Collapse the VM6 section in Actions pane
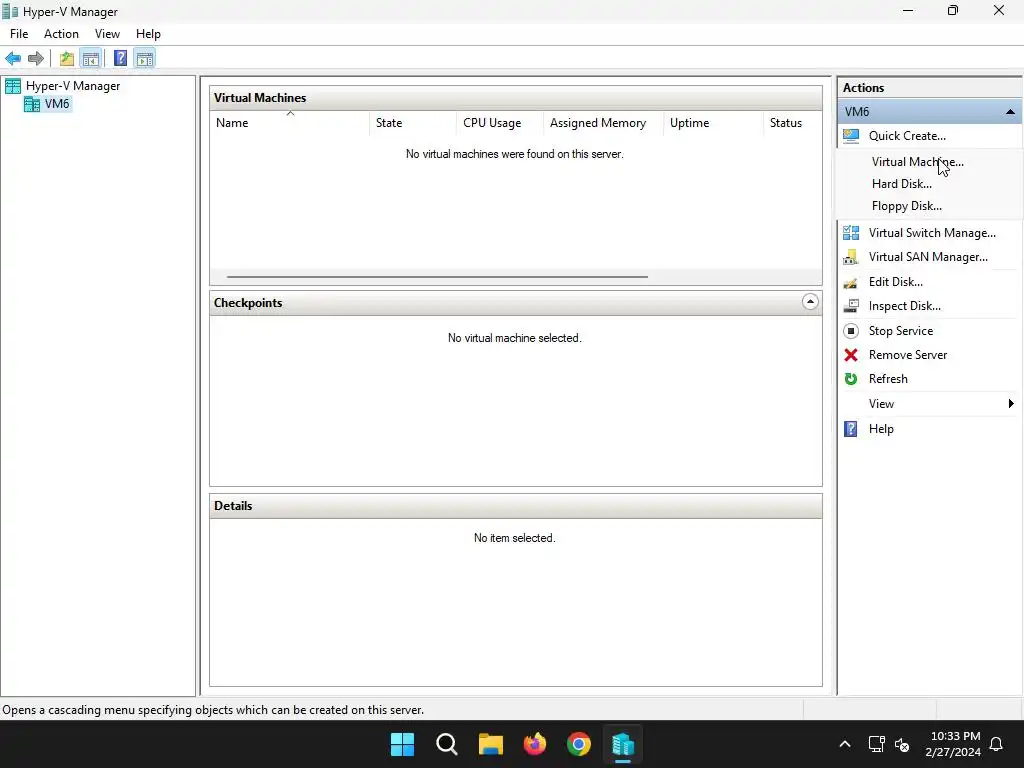Viewport: 1024px width, 768px height. coord(1010,112)
